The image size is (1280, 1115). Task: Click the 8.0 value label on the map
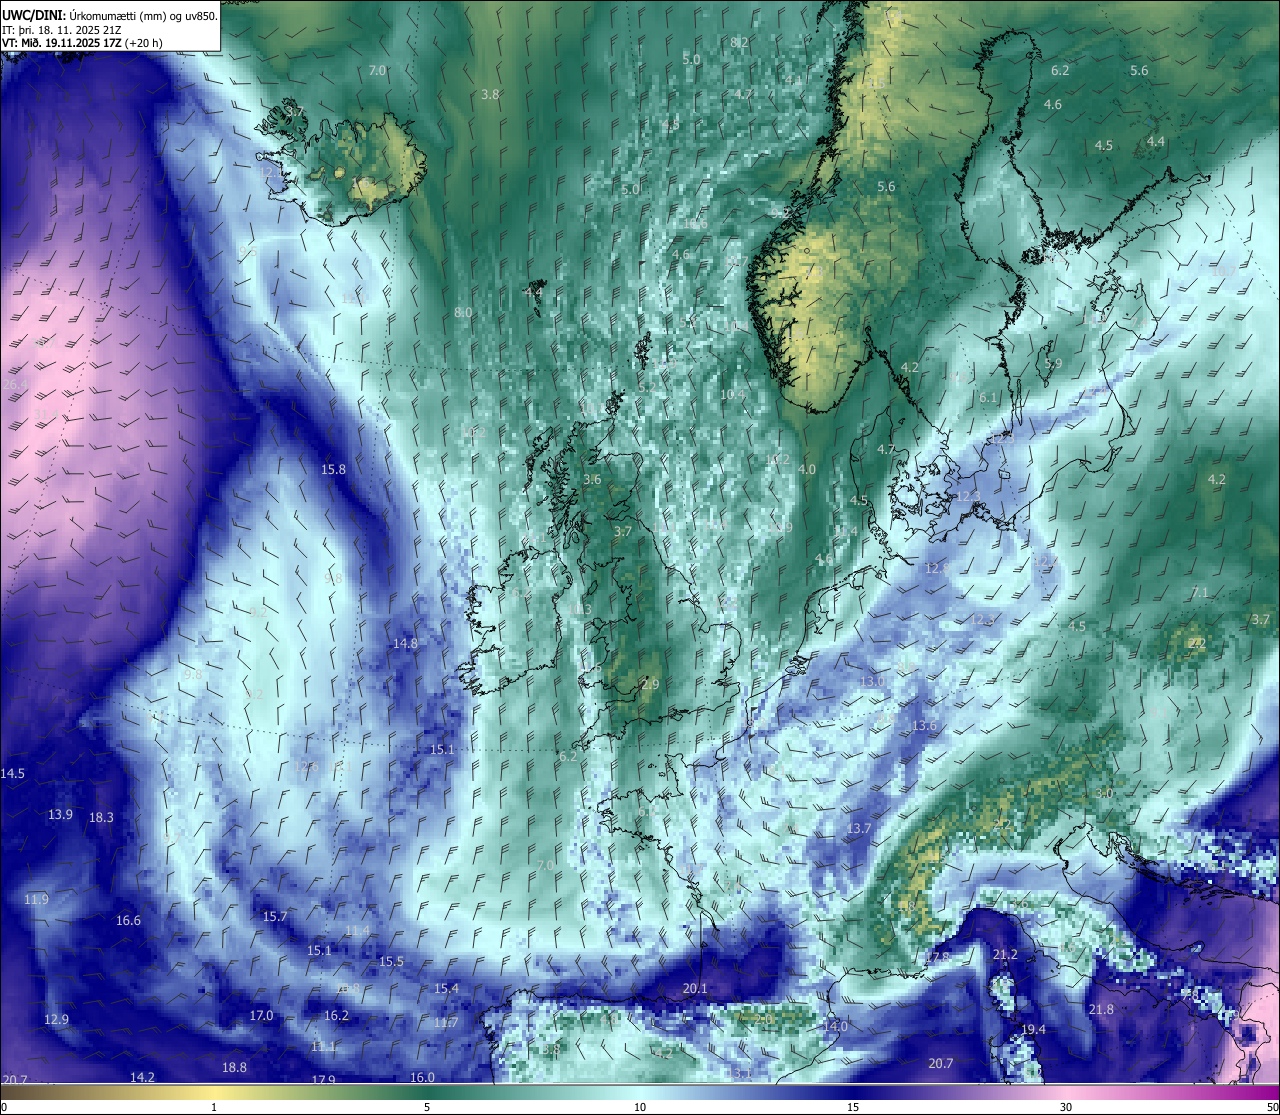pyautogui.click(x=463, y=313)
